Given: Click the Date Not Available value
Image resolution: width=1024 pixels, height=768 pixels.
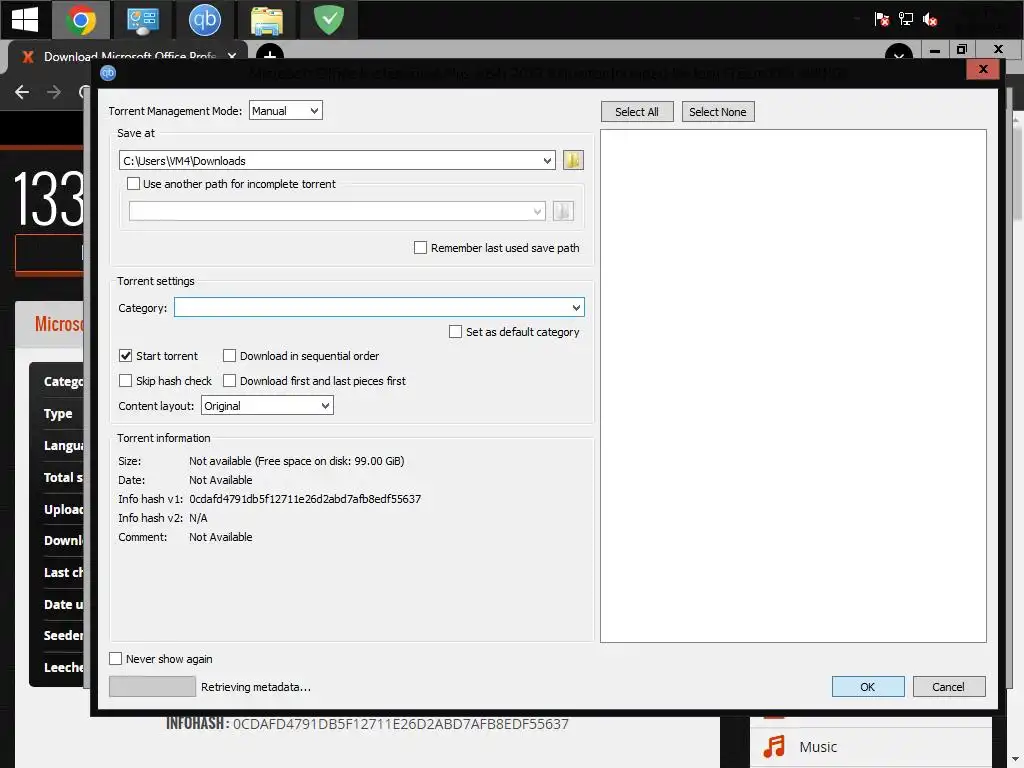Looking at the screenshot, I should (x=221, y=480).
